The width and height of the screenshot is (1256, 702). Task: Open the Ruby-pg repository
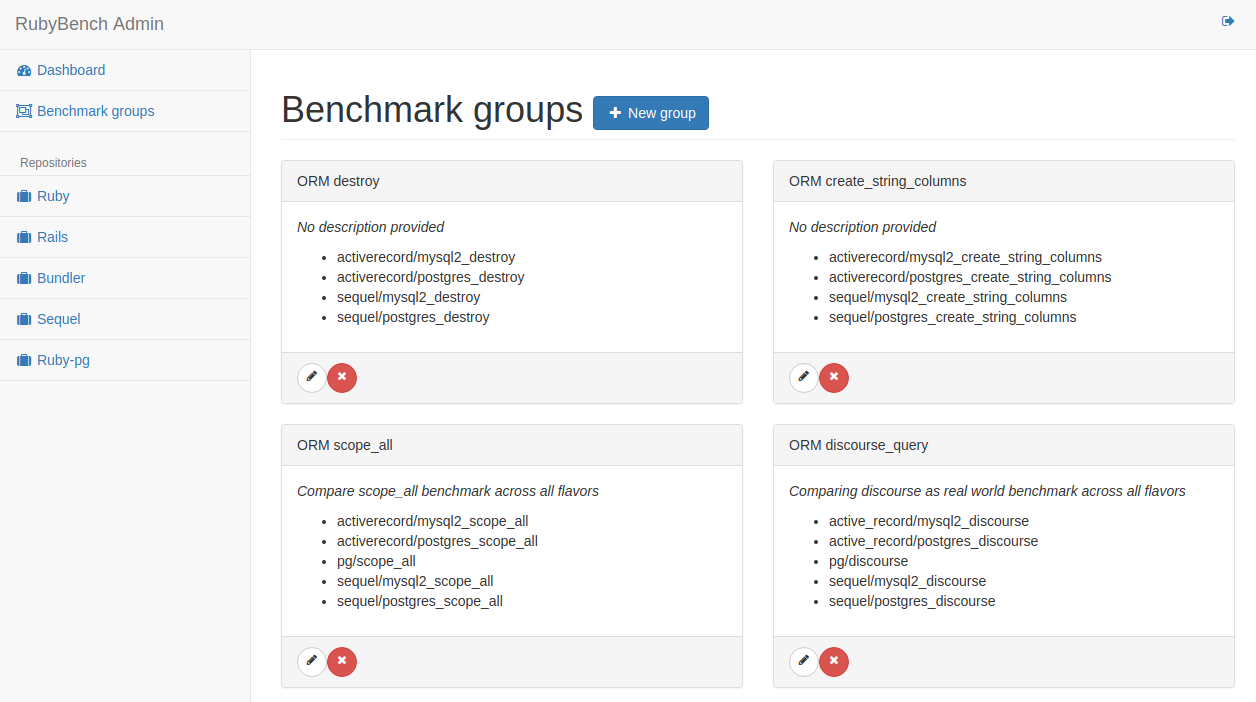click(x=63, y=360)
